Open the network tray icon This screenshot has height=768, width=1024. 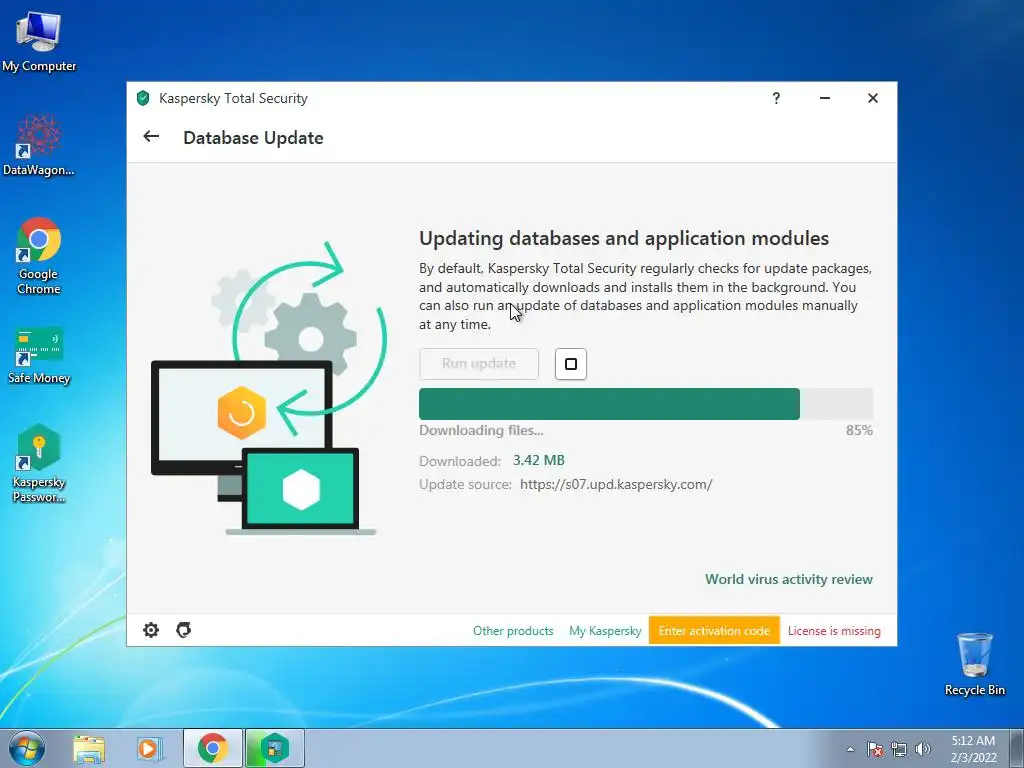coord(899,749)
